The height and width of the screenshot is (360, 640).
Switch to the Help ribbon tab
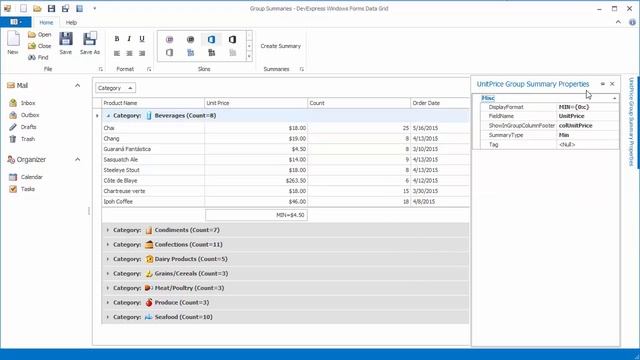[x=71, y=22]
